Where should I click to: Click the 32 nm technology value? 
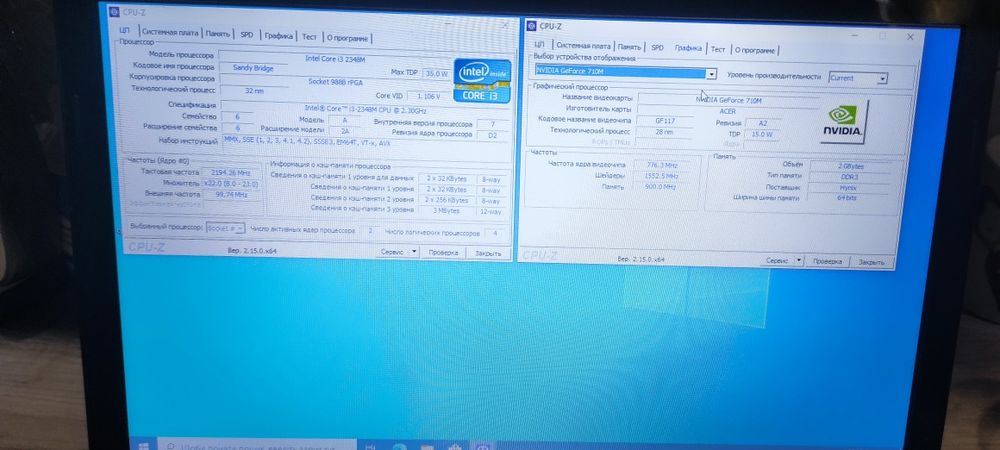coord(254,91)
